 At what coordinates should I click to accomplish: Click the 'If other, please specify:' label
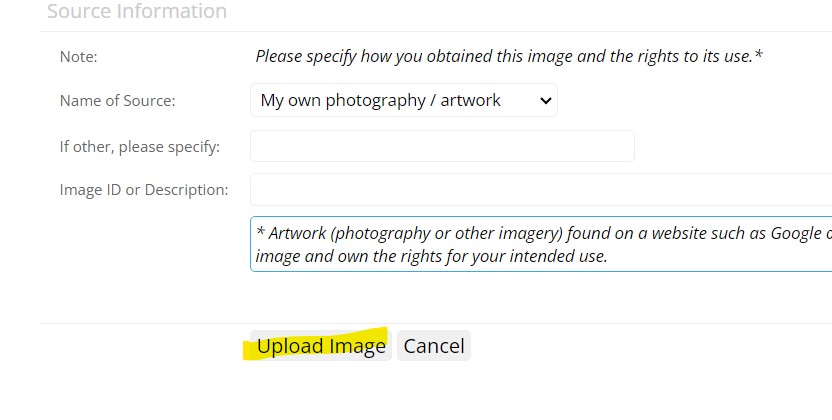pos(140,146)
